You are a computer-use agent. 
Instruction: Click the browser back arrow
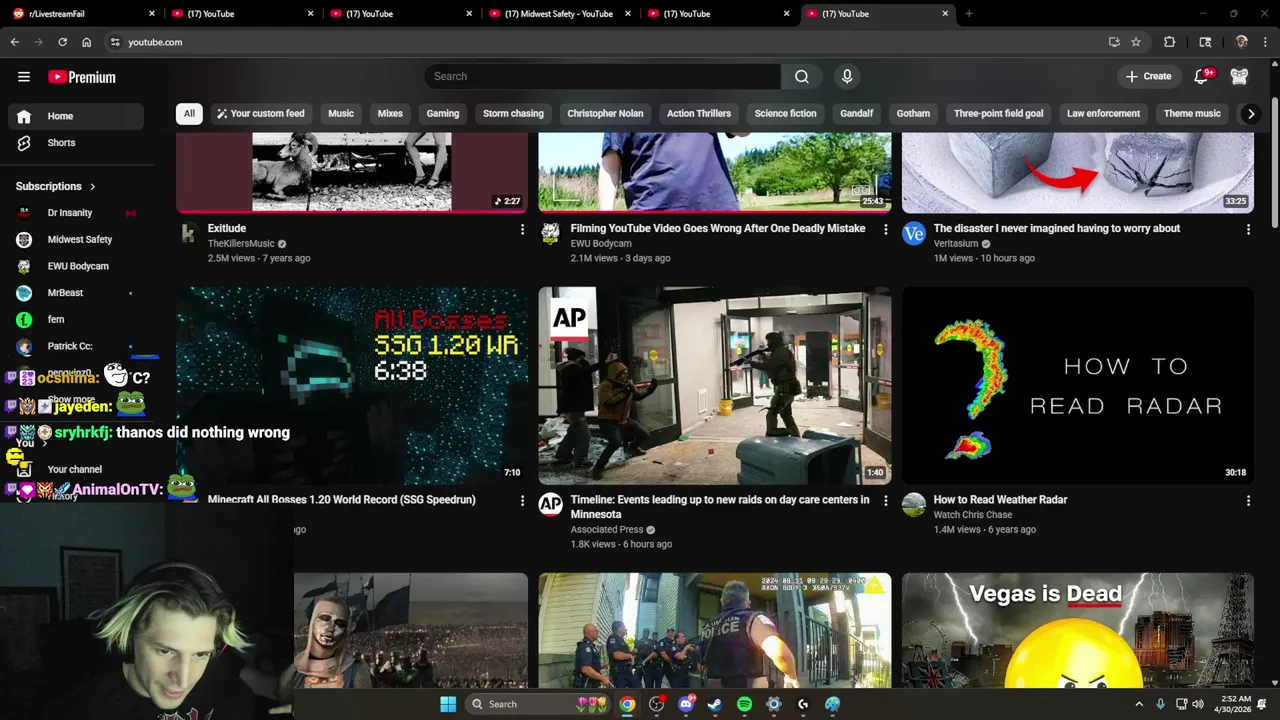click(x=14, y=42)
